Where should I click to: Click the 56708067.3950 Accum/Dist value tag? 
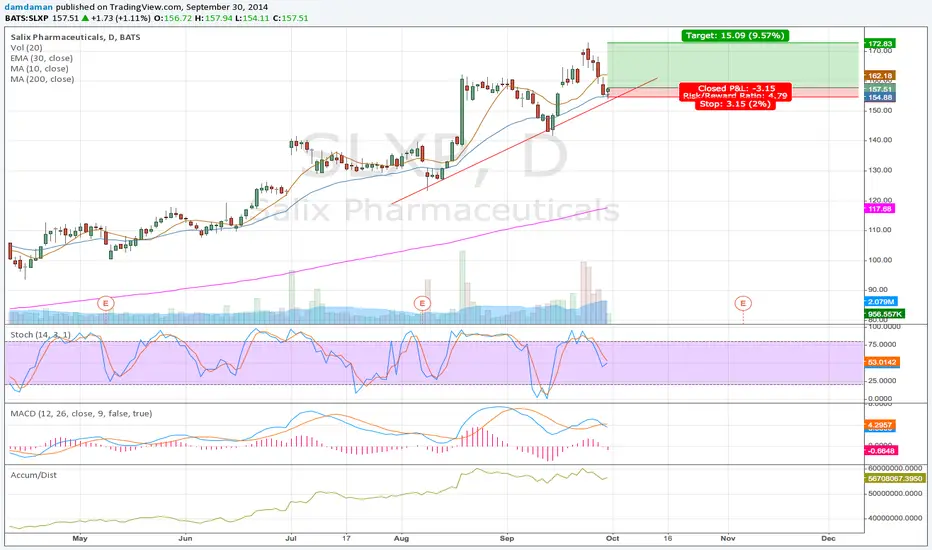coord(895,479)
